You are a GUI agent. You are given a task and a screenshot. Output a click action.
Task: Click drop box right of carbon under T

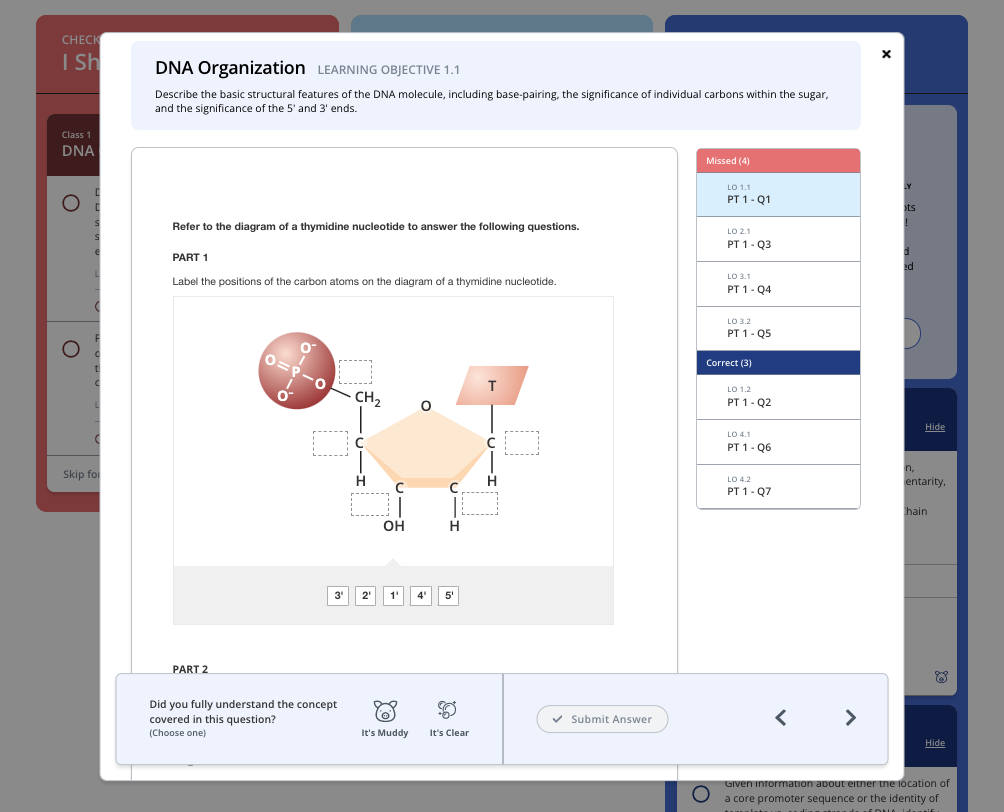click(x=522, y=443)
